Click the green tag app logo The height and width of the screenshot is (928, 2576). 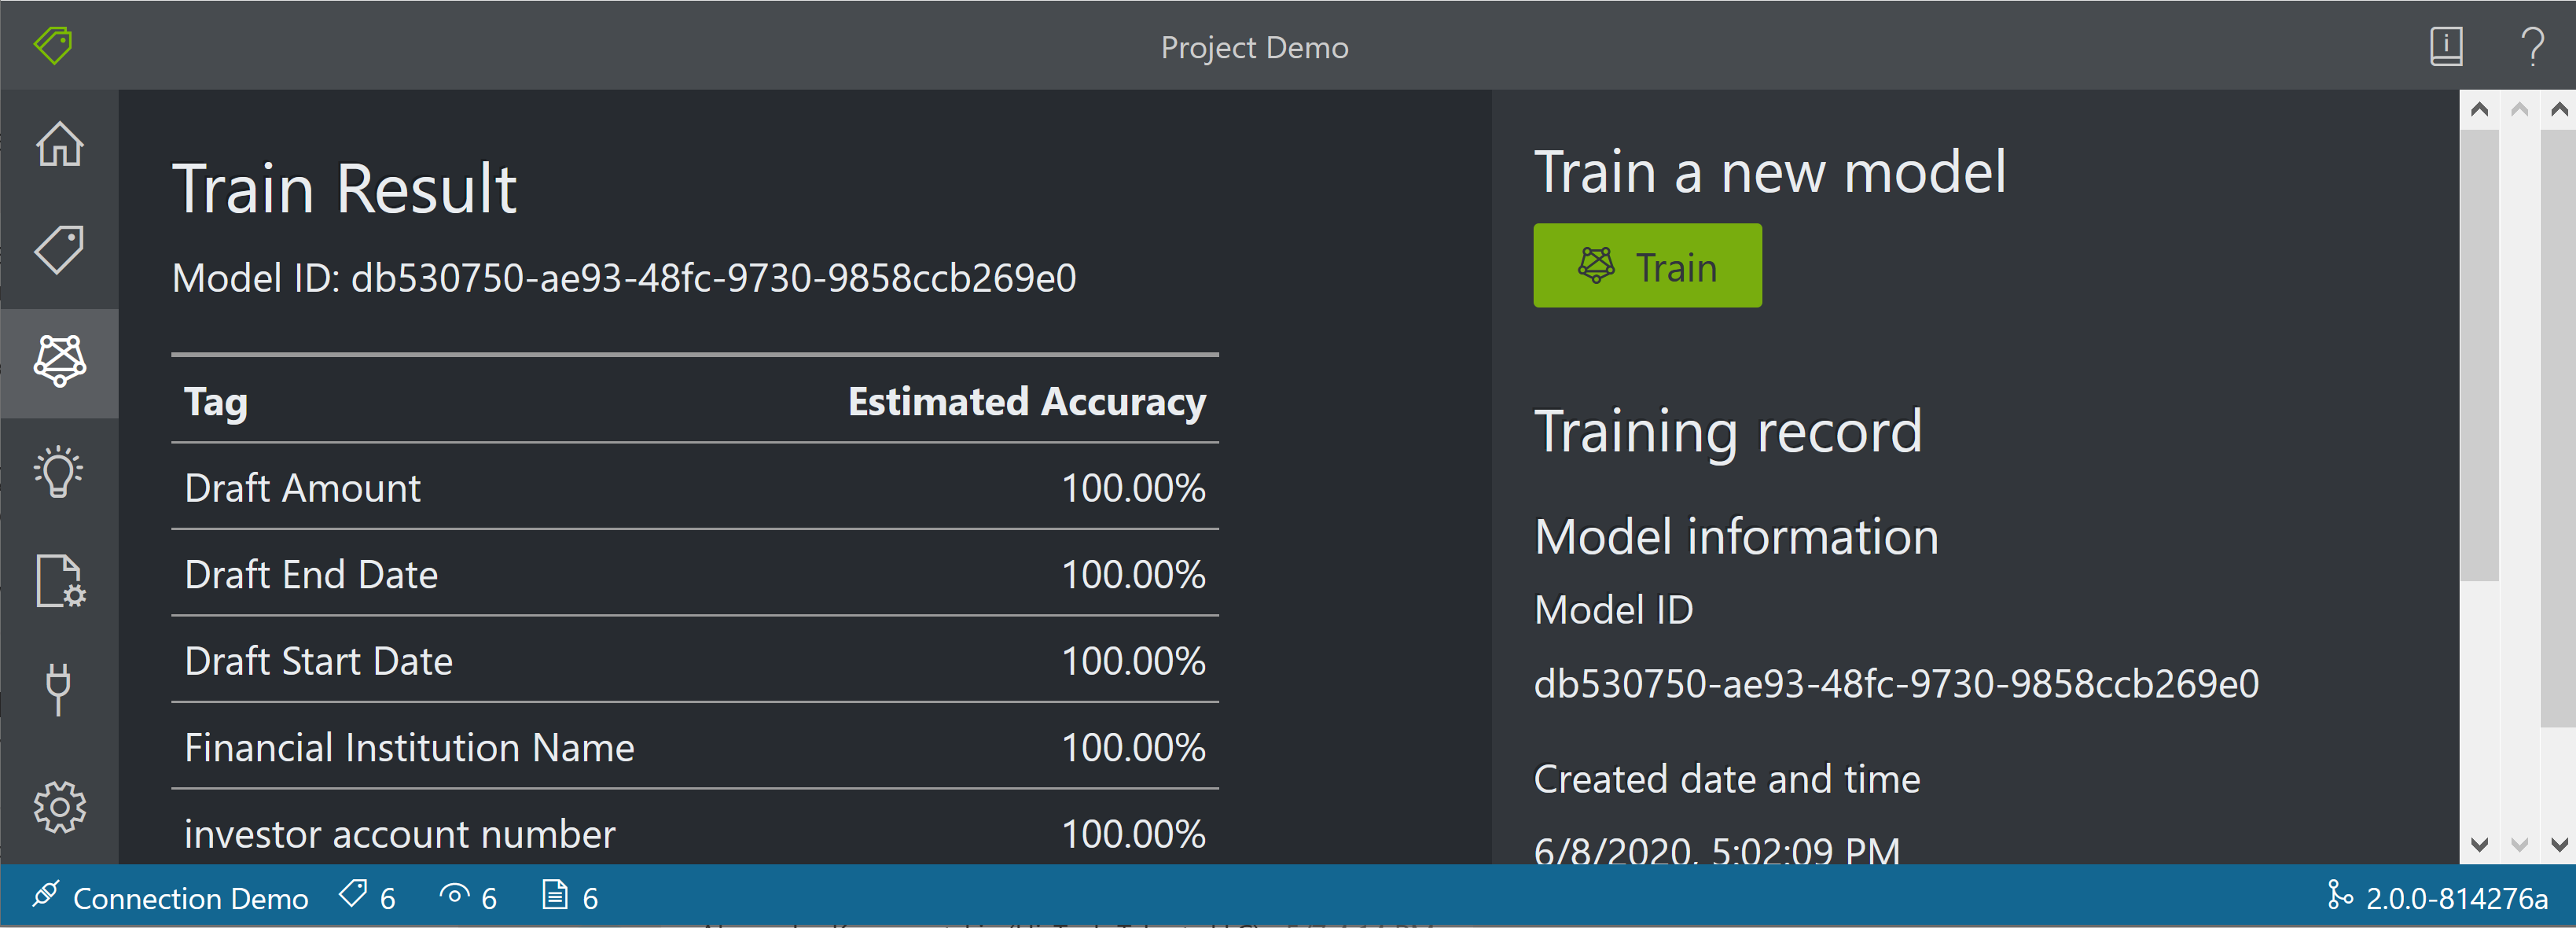(x=52, y=44)
